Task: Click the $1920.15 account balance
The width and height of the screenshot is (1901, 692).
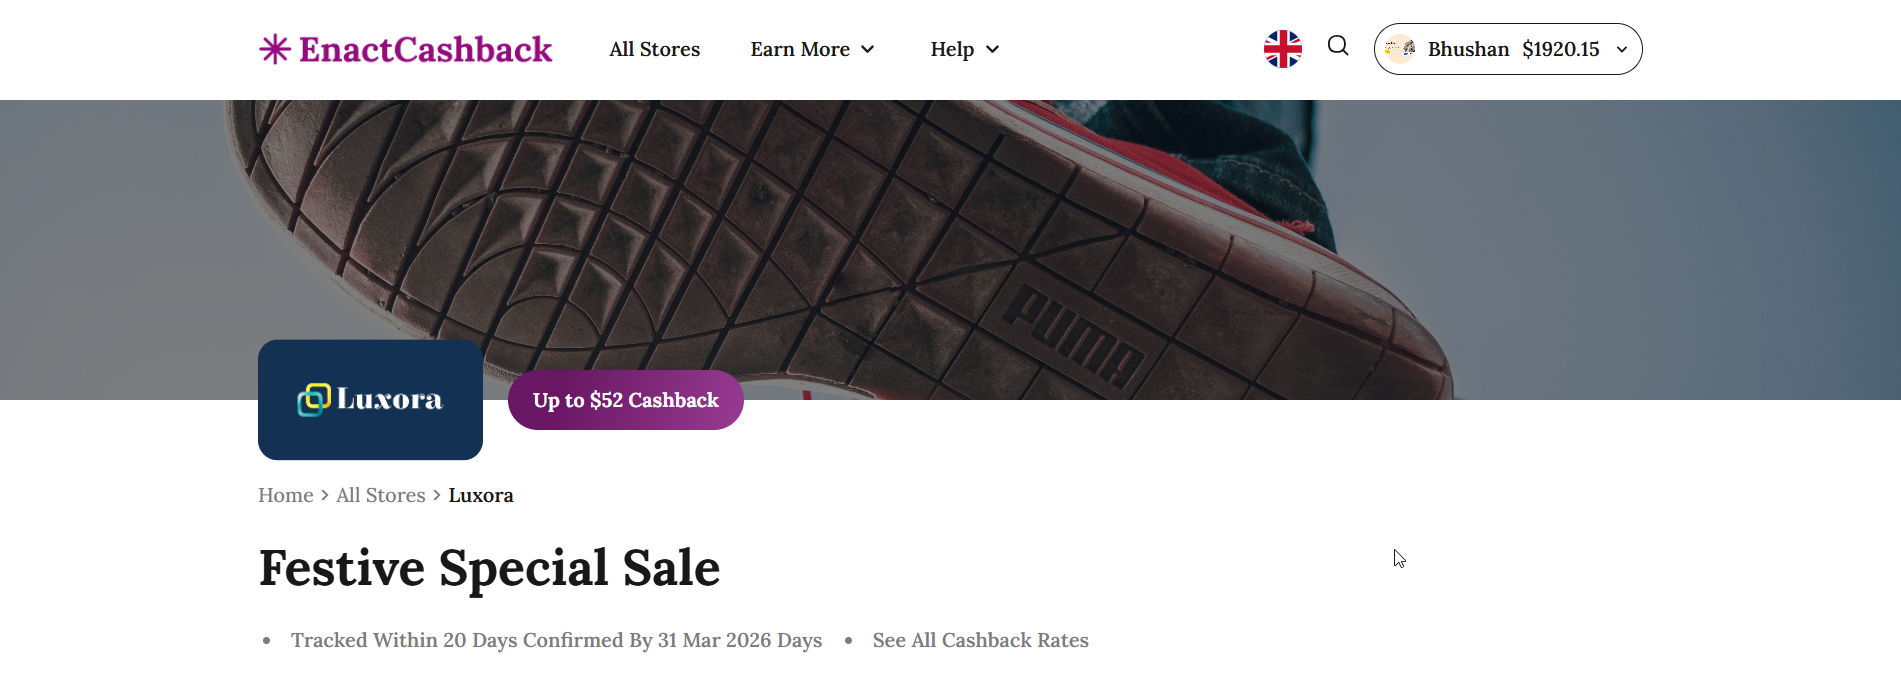Action: [1560, 49]
